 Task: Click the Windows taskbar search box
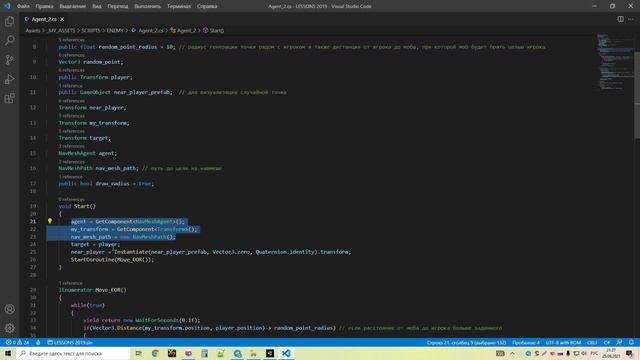point(73,353)
